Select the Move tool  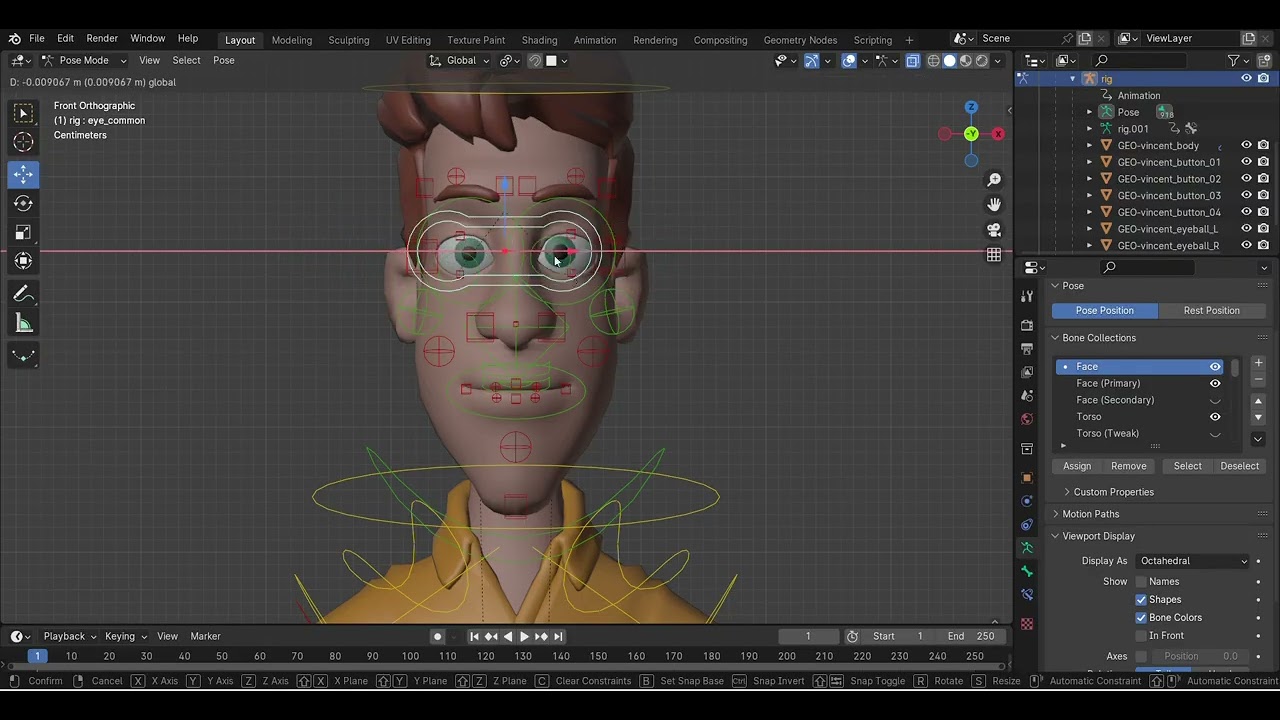23,174
